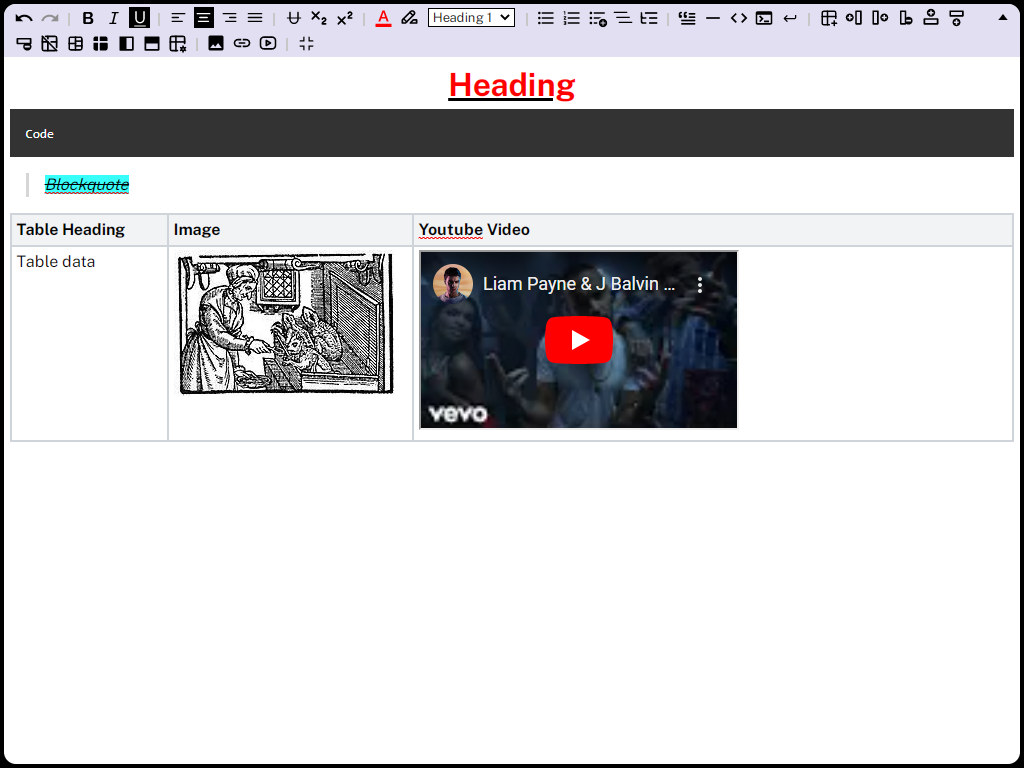Insert a numbered list
This screenshot has height=768, width=1024.
pos(571,18)
